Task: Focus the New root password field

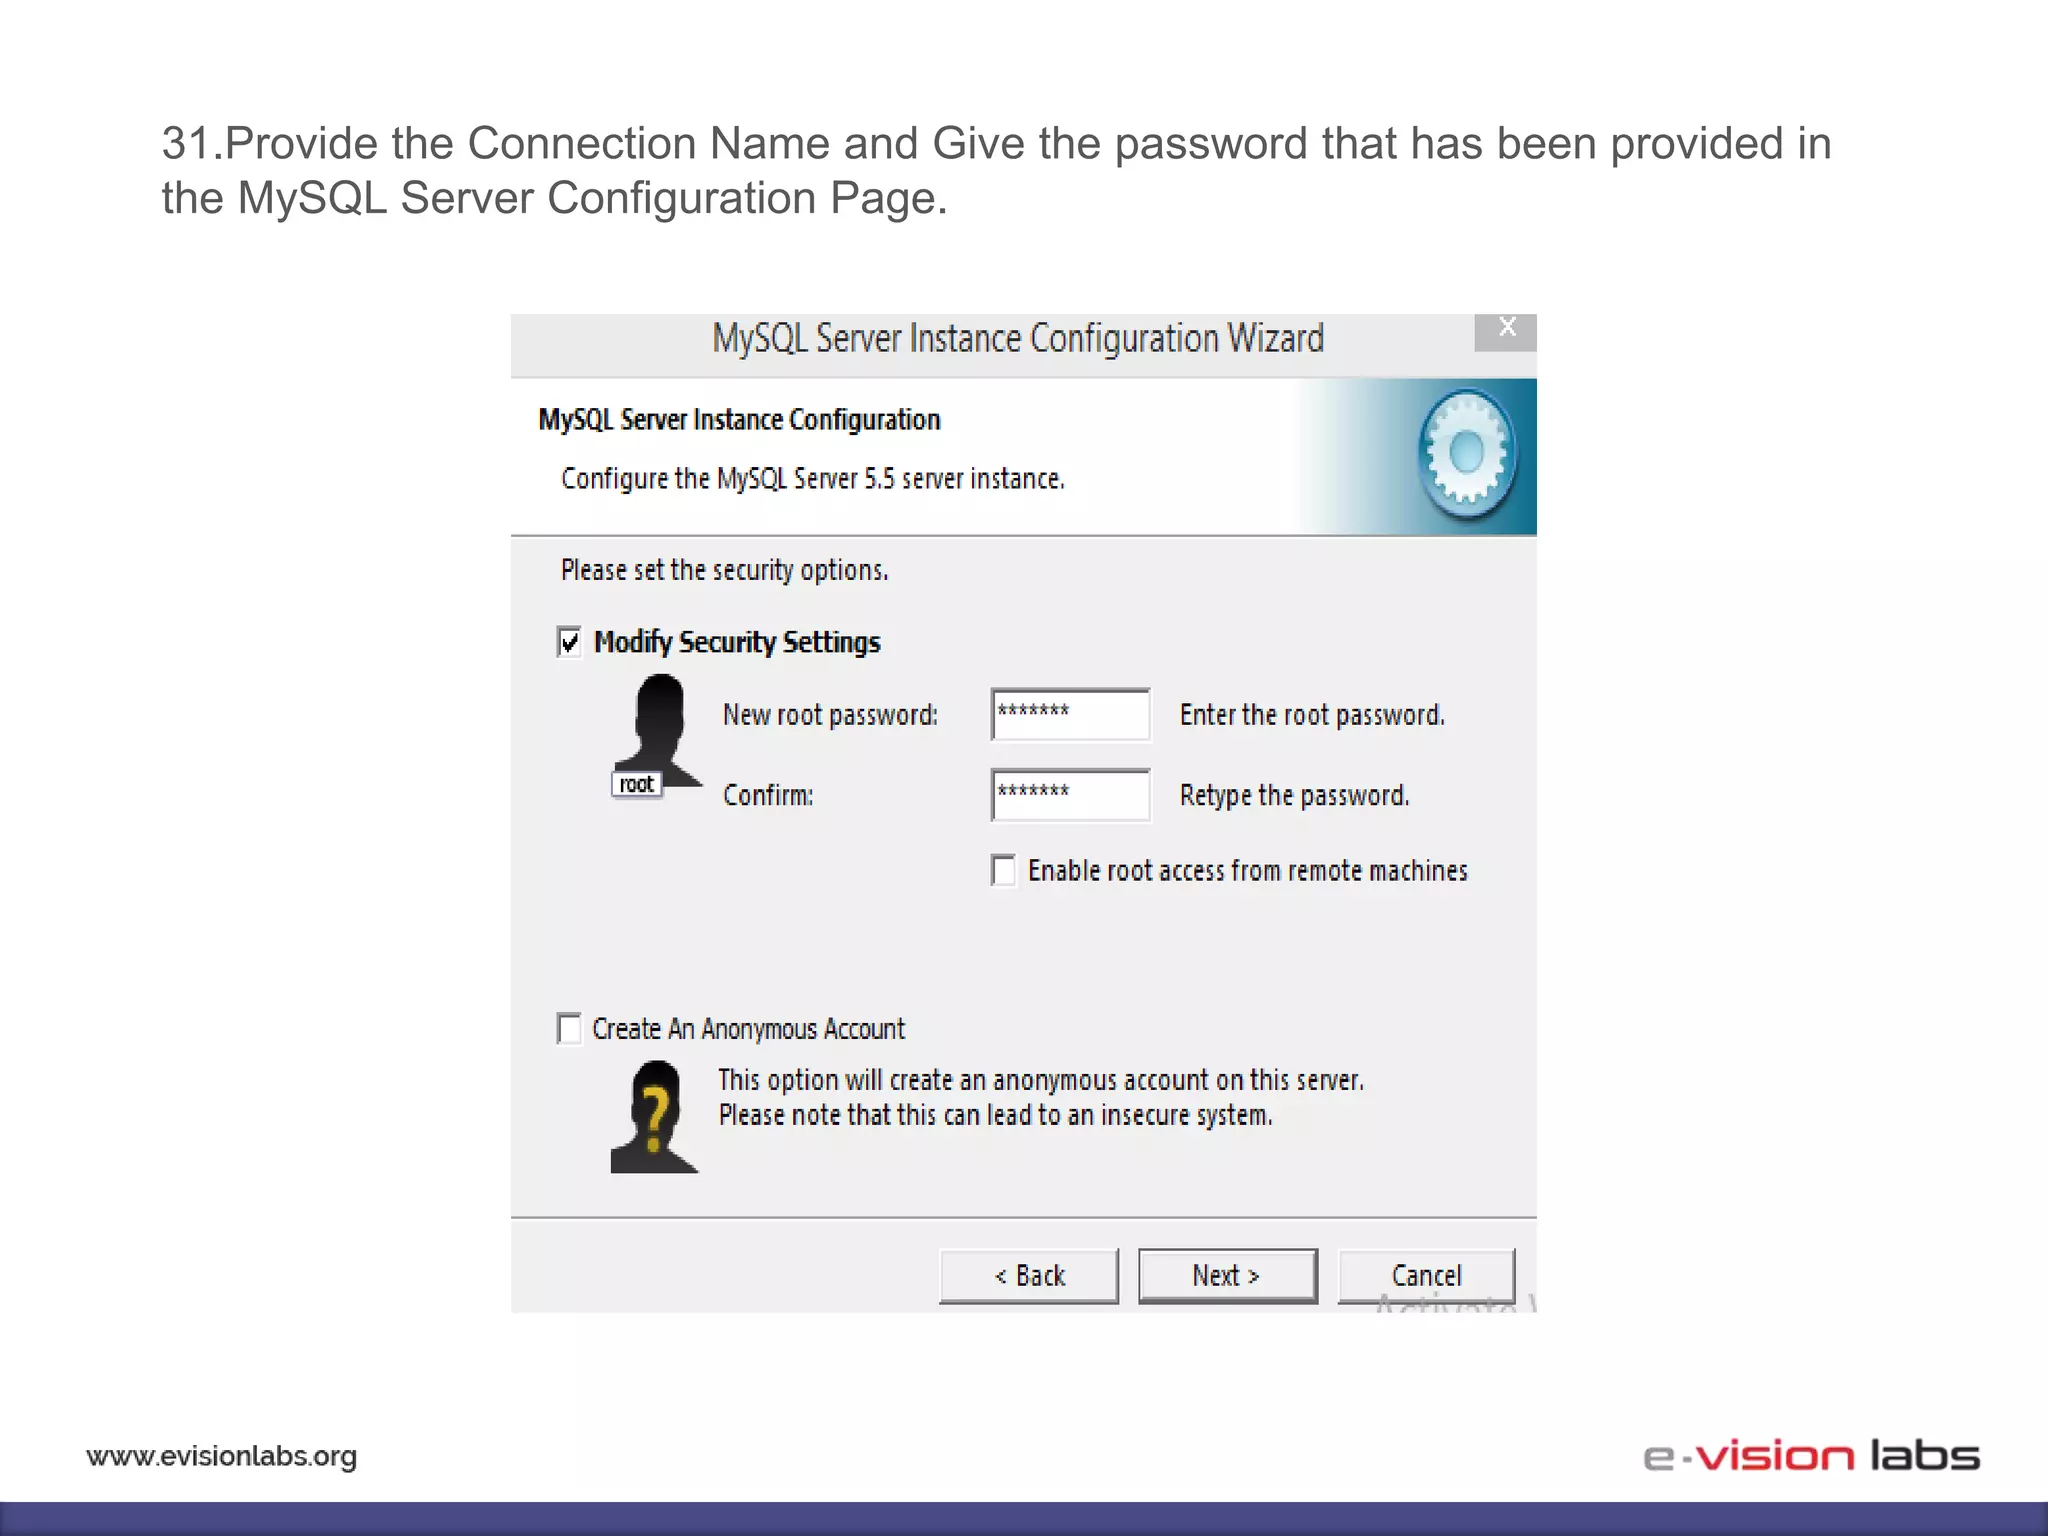Action: pyautogui.click(x=1070, y=714)
